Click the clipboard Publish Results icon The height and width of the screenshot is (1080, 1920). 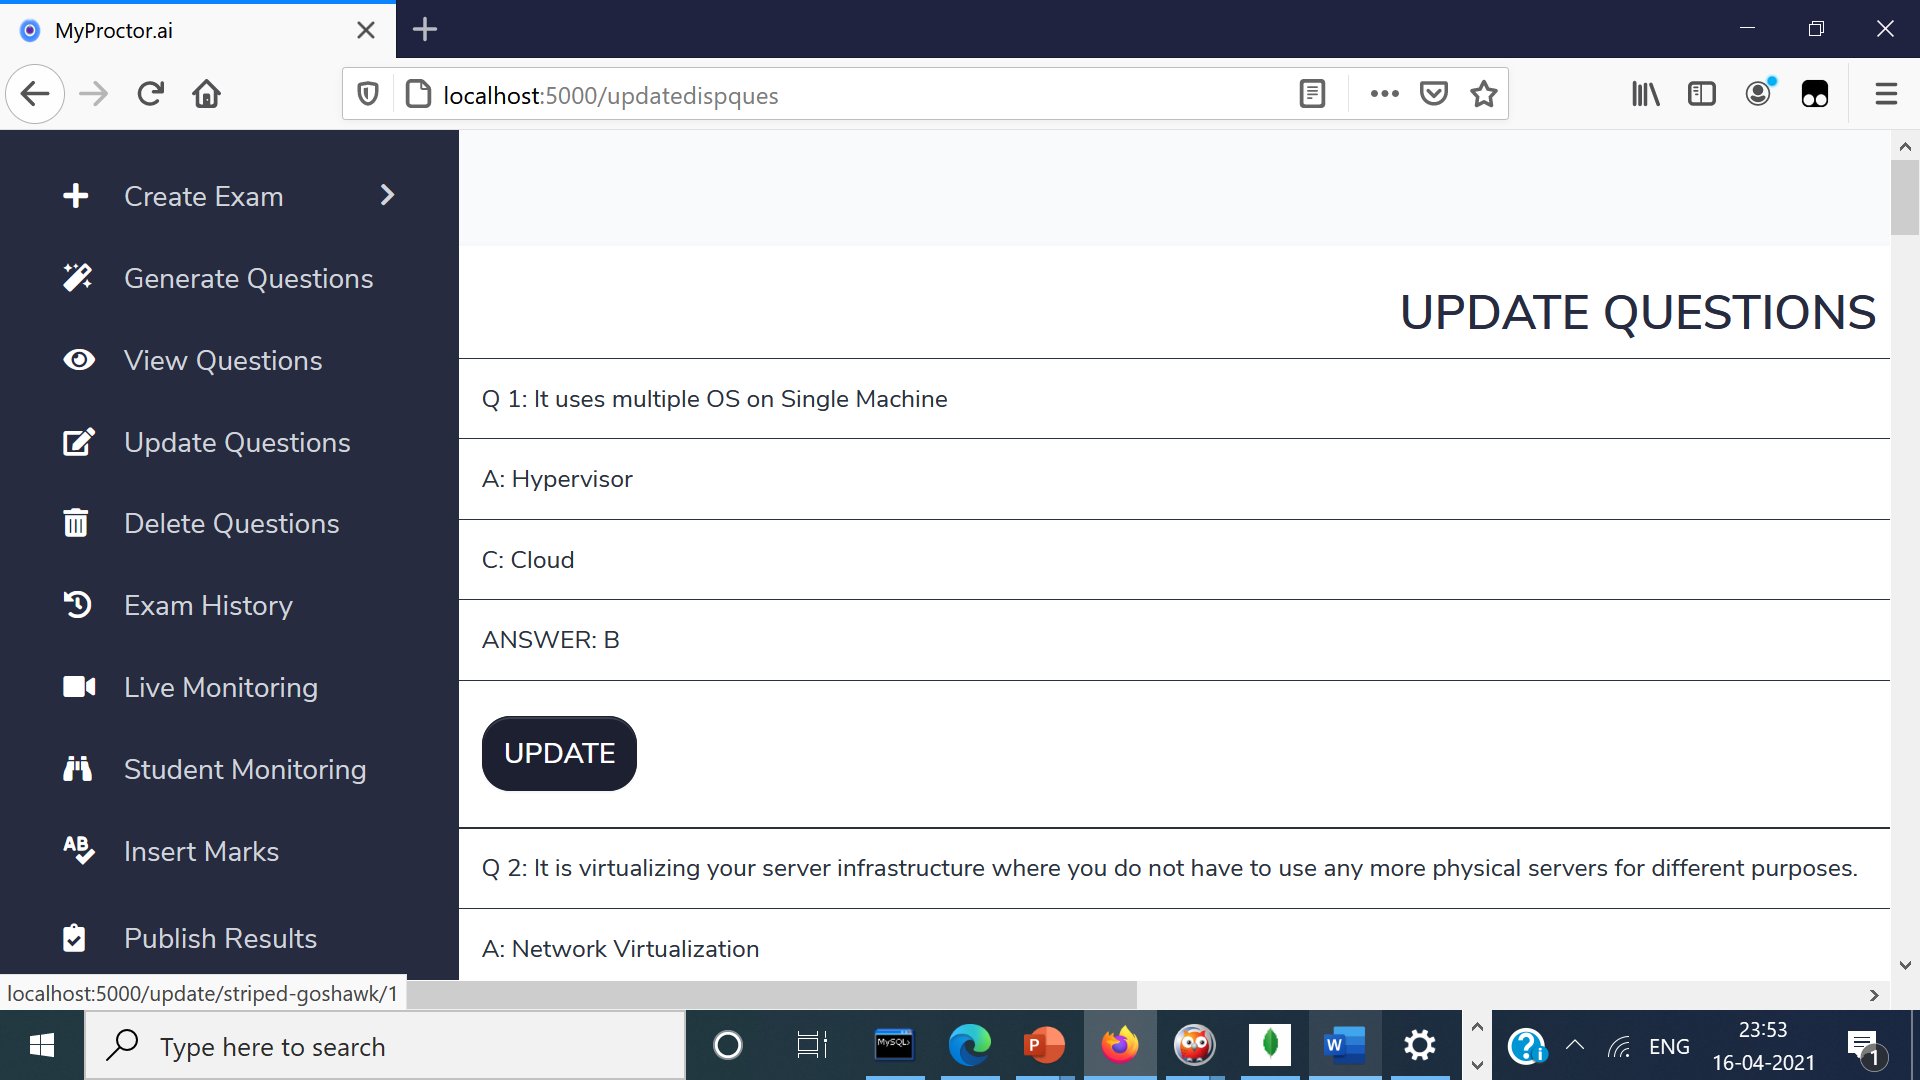click(74, 938)
